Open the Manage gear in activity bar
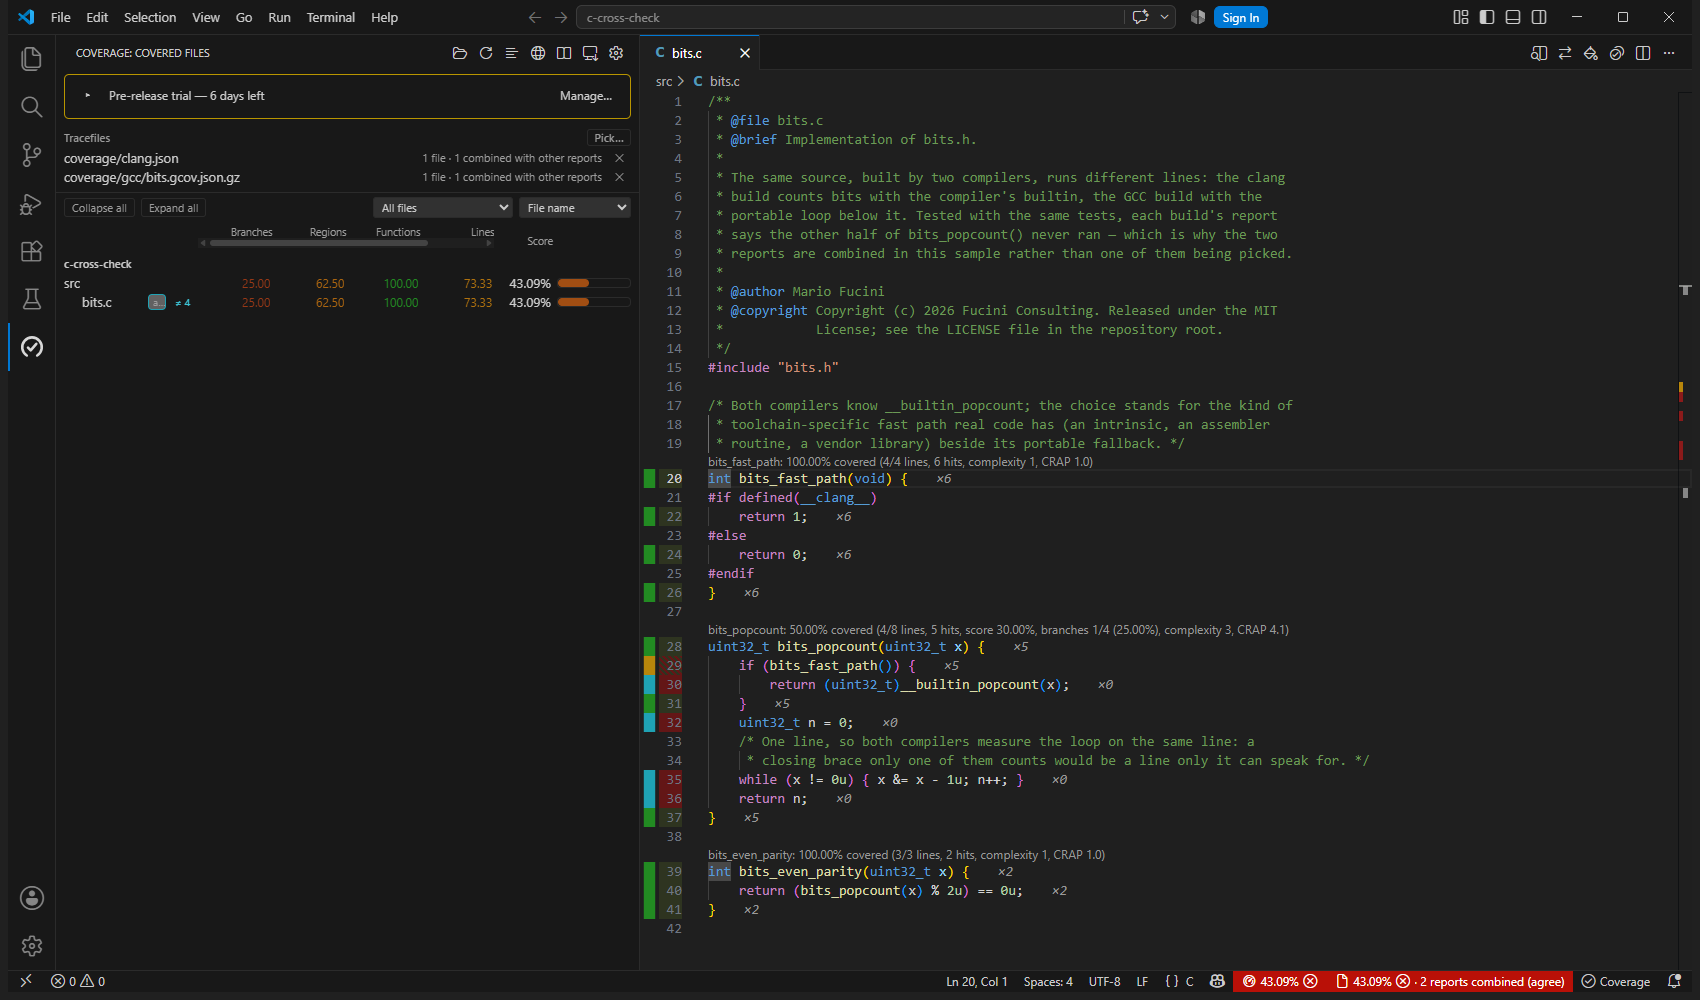The height and width of the screenshot is (1000, 1700). [x=31, y=946]
